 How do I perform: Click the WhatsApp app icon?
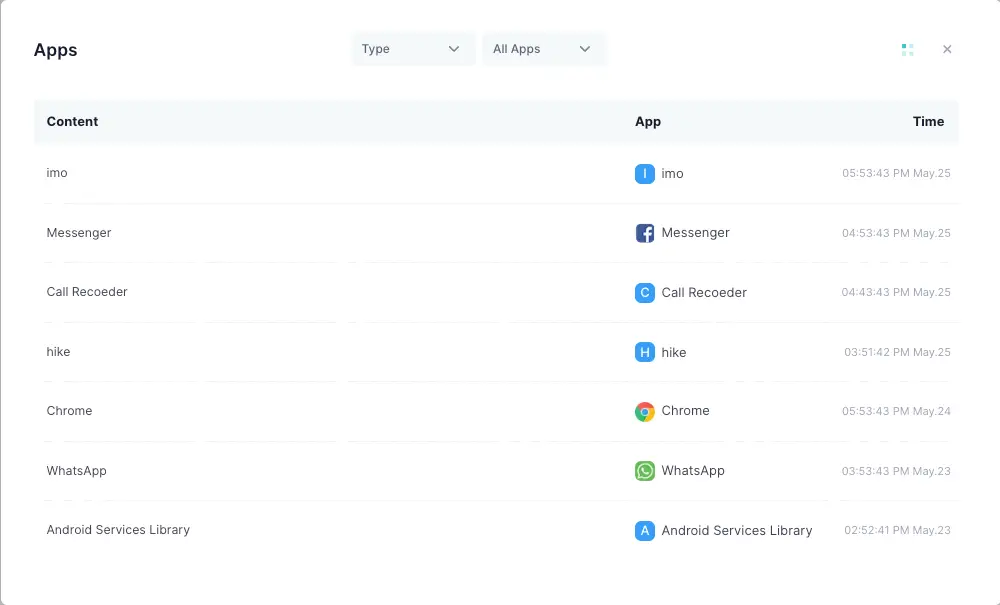click(645, 470)
